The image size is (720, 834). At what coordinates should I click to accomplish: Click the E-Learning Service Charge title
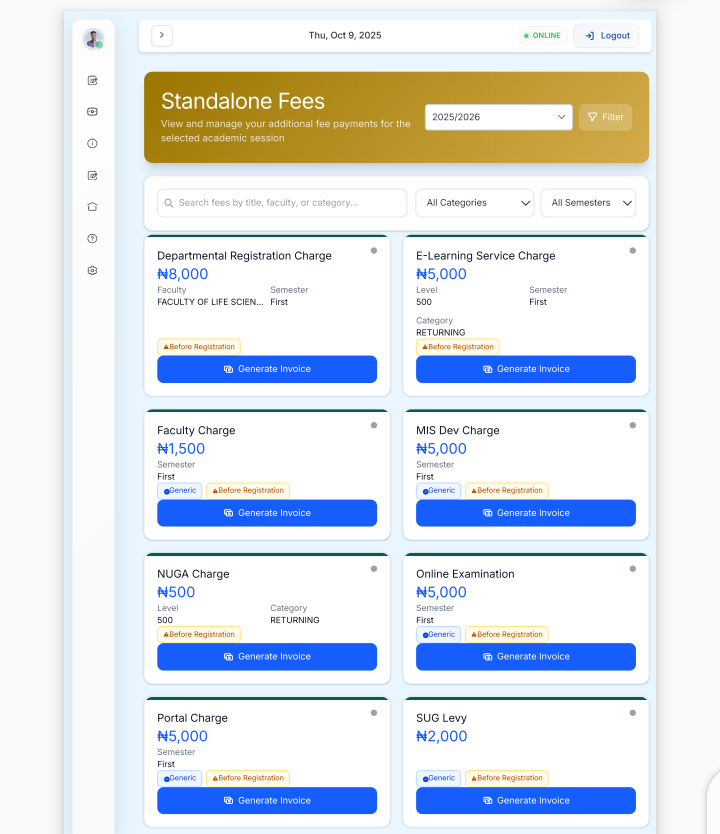(485, 256)
